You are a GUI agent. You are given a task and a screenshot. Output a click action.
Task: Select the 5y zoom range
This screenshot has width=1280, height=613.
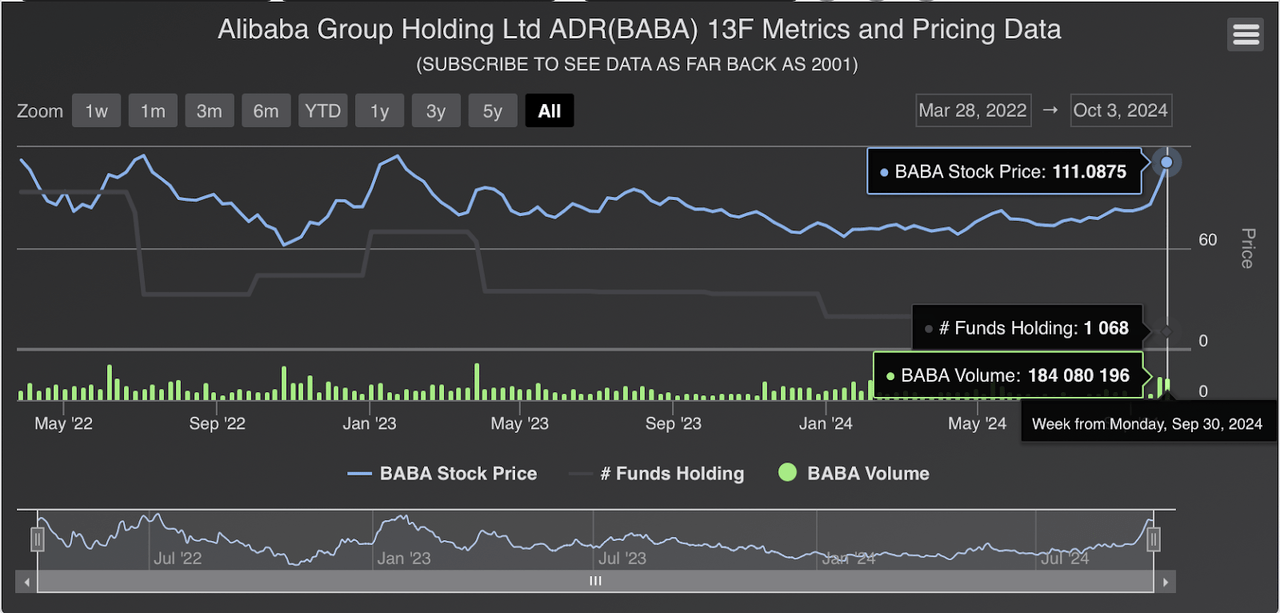point(493,111)
